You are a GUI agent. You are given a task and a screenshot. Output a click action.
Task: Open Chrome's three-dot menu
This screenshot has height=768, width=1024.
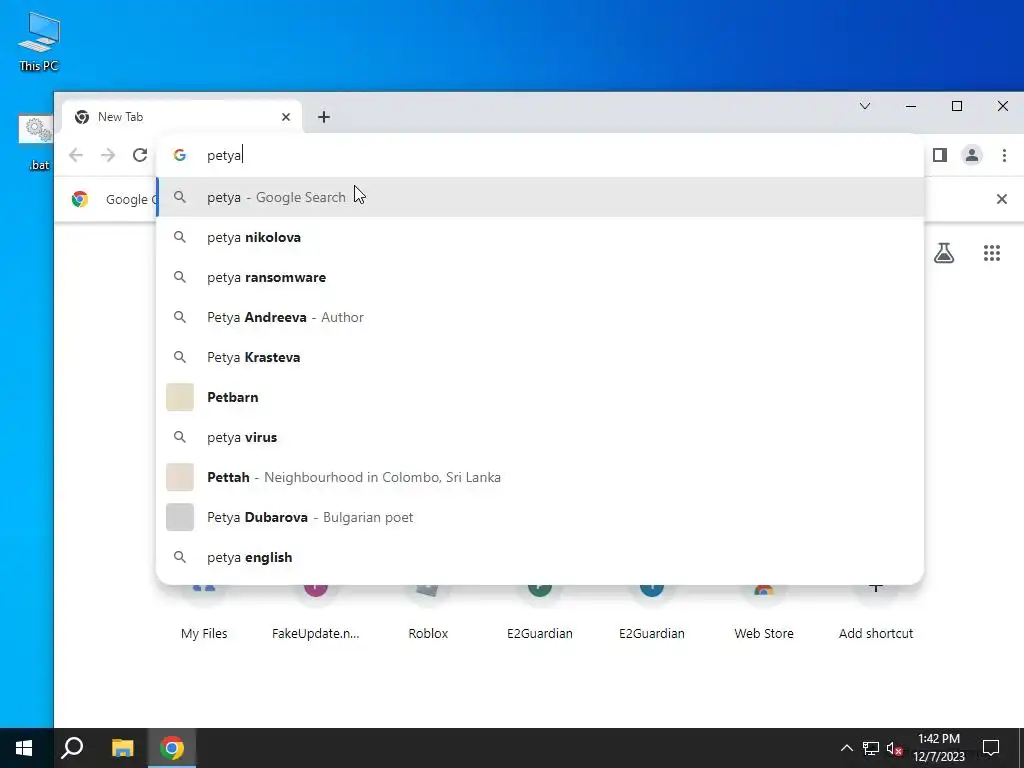(x=1004, y=155)
